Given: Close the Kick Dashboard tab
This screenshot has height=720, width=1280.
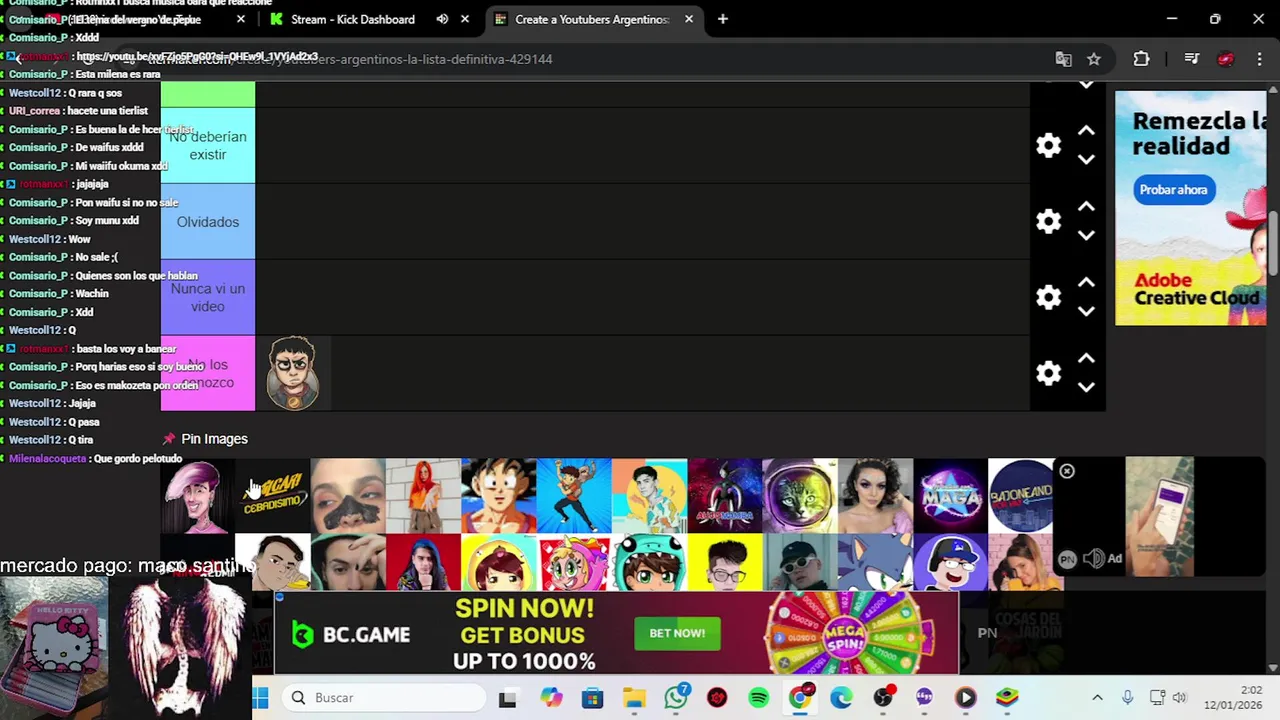Looking at the screenshot, I should (465, 19).
